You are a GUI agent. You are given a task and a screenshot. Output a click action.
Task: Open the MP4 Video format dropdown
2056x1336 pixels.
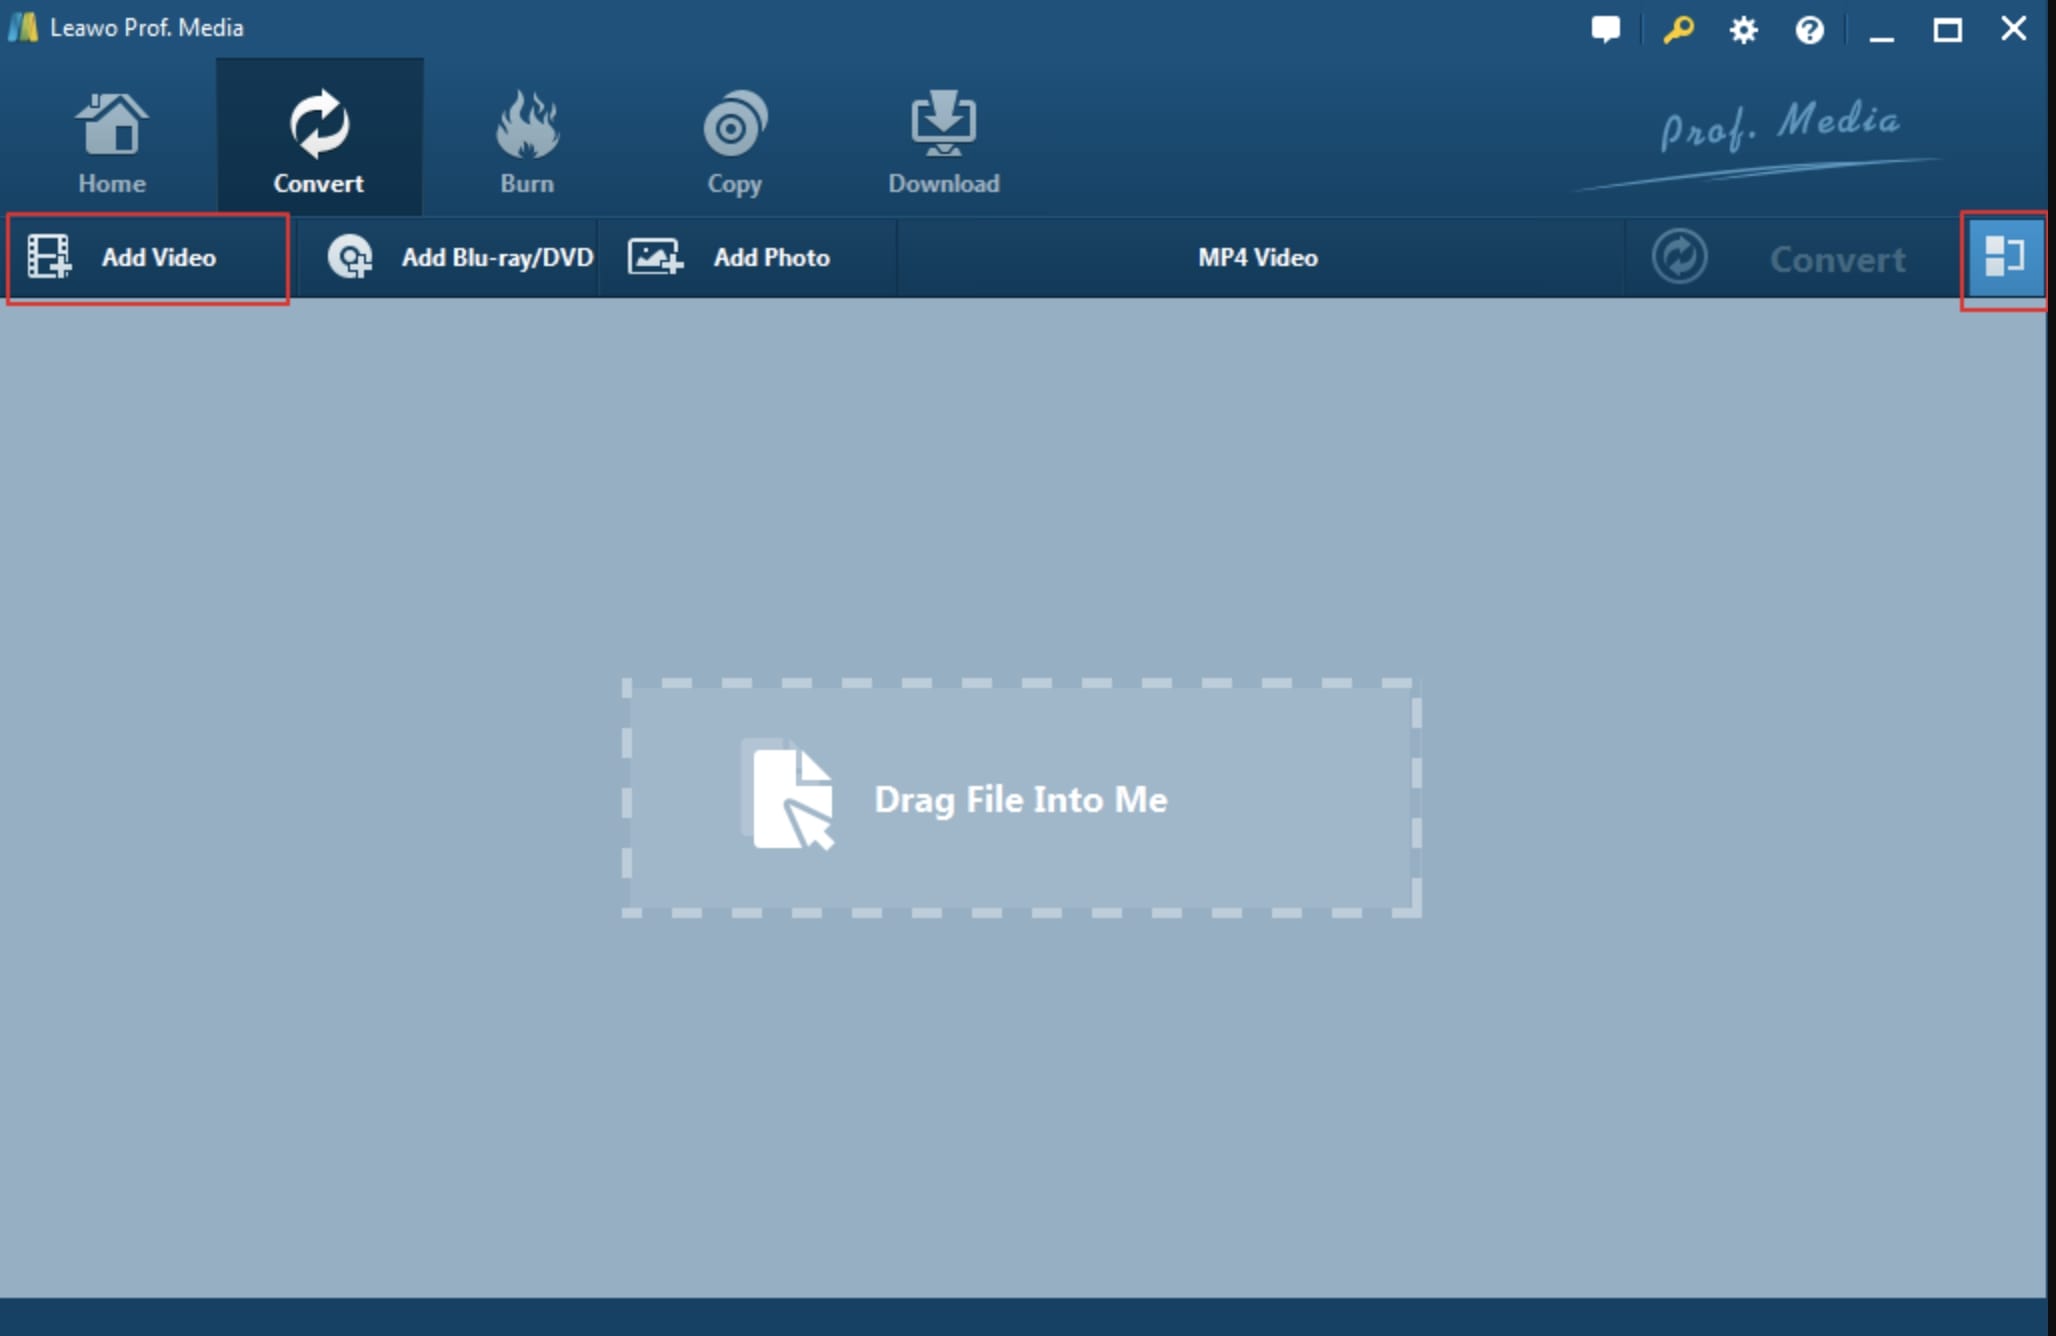1257,258
